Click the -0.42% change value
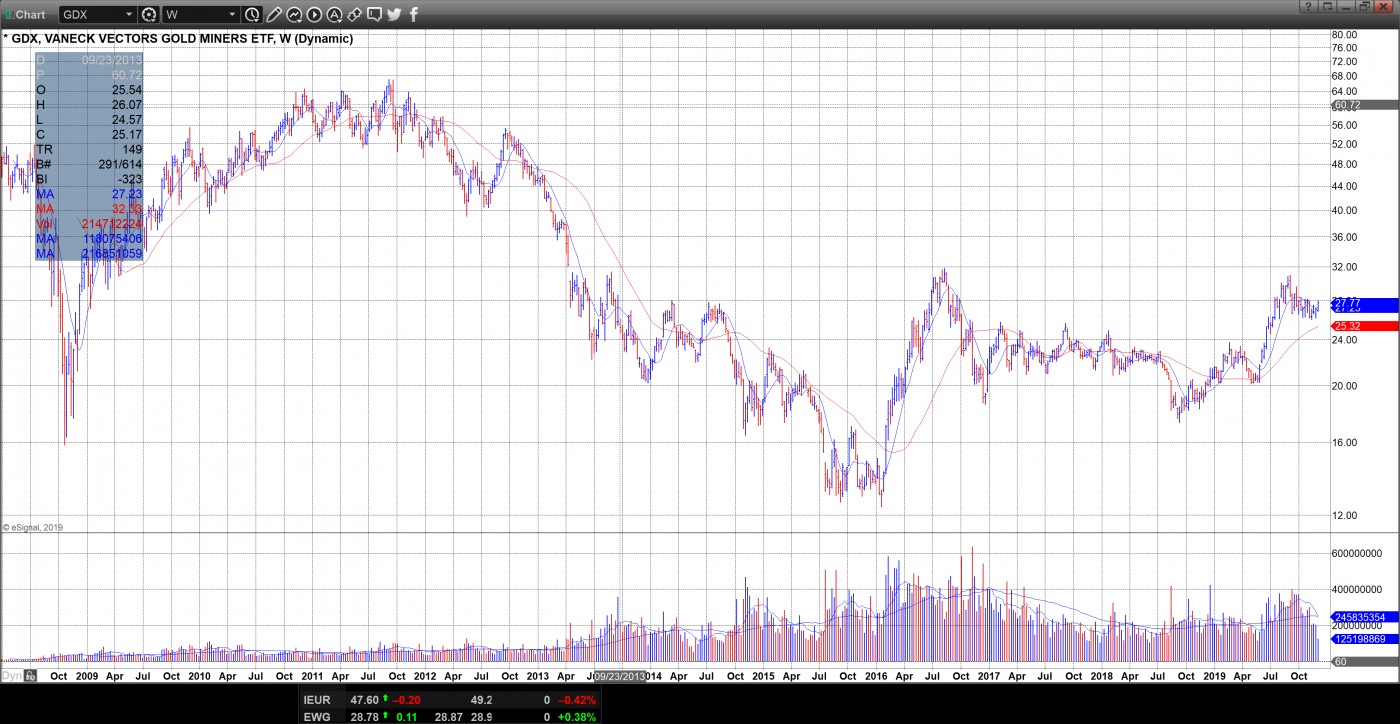This screenshot has height=724, width=1400. pos(577,700)
